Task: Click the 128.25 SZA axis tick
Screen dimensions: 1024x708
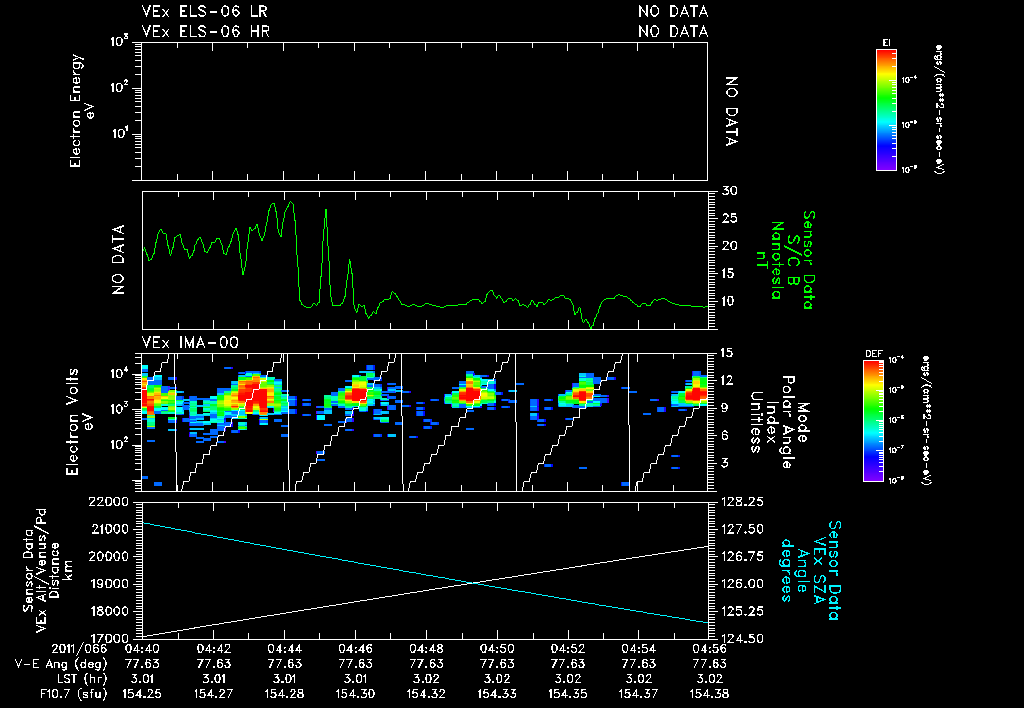Action: pos(743,502)
